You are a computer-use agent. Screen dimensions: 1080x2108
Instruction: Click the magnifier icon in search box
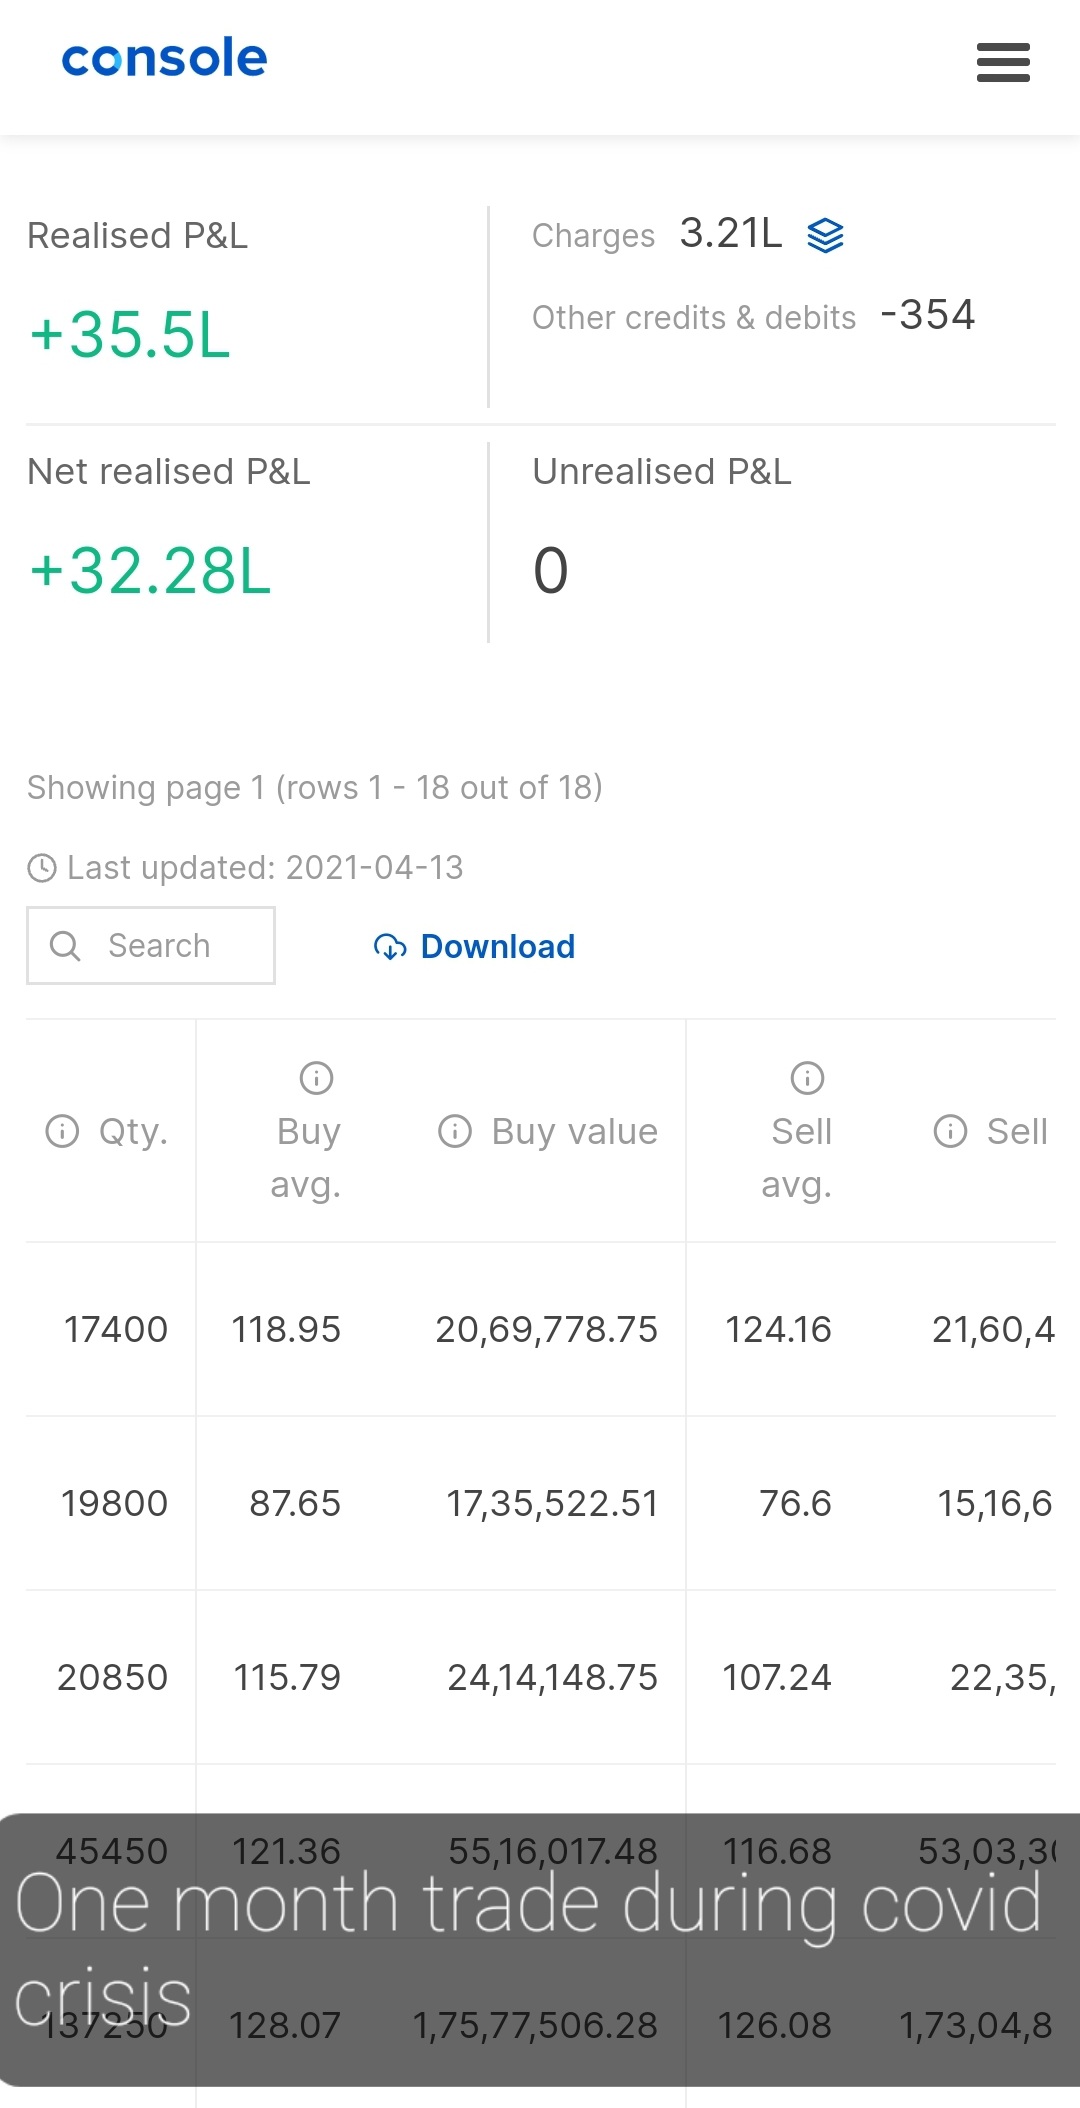click(x=65, y=946)
